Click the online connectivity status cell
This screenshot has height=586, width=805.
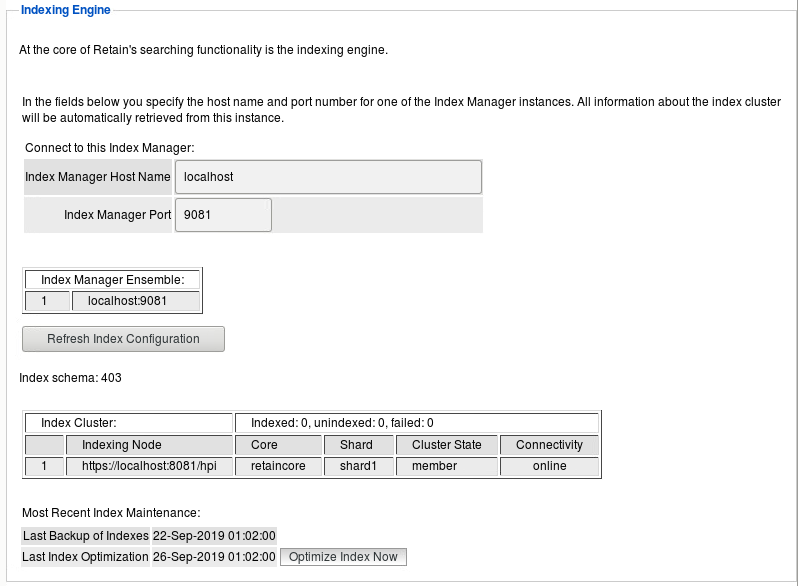tap(549, 466)
